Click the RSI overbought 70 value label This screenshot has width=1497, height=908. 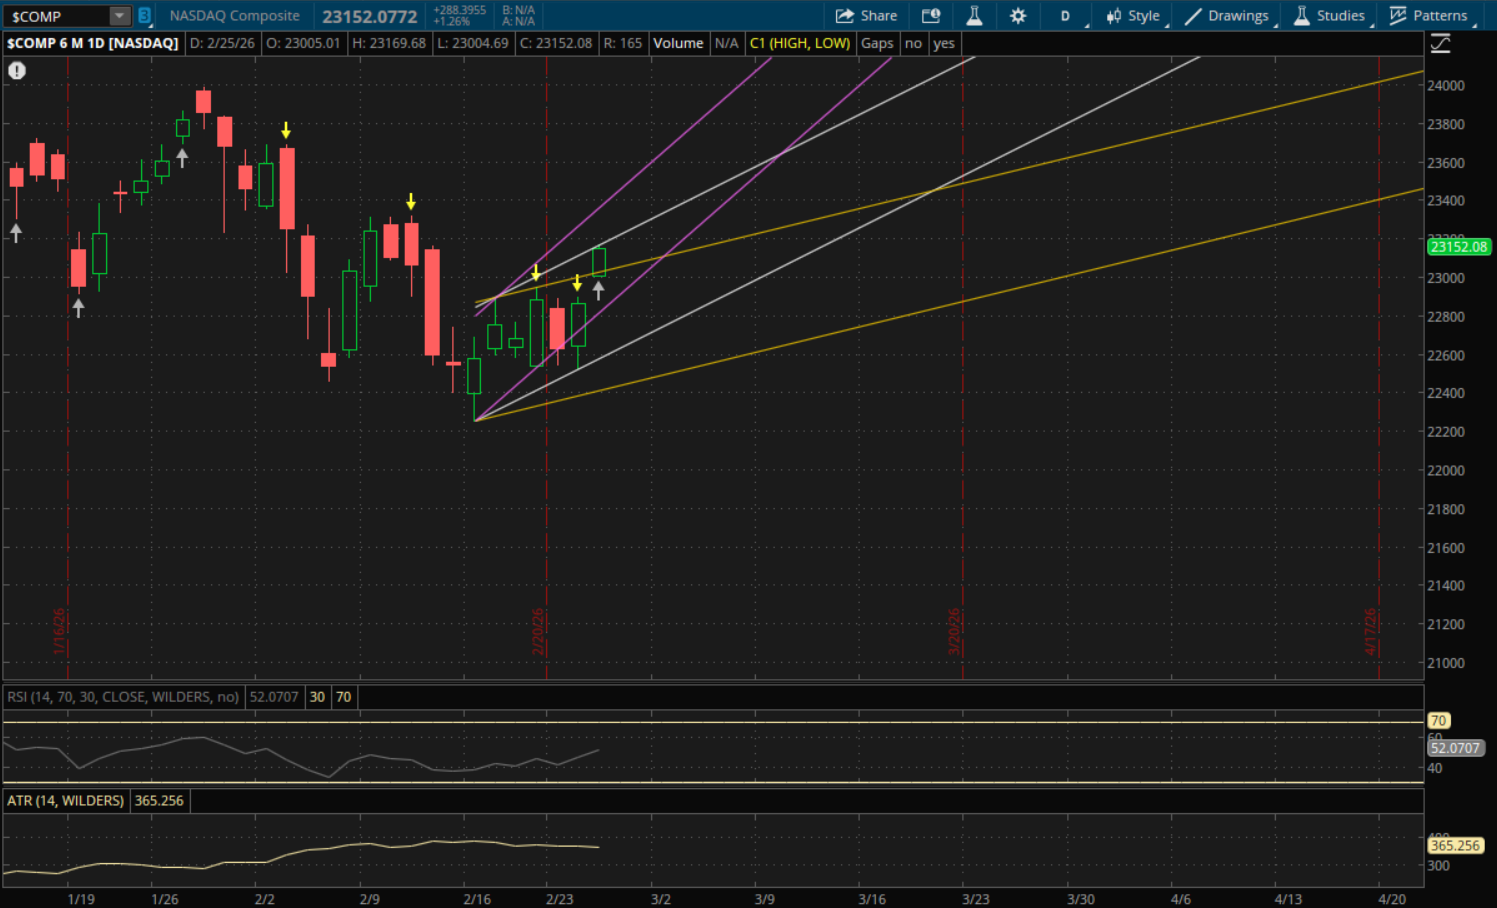click(343, 697)
